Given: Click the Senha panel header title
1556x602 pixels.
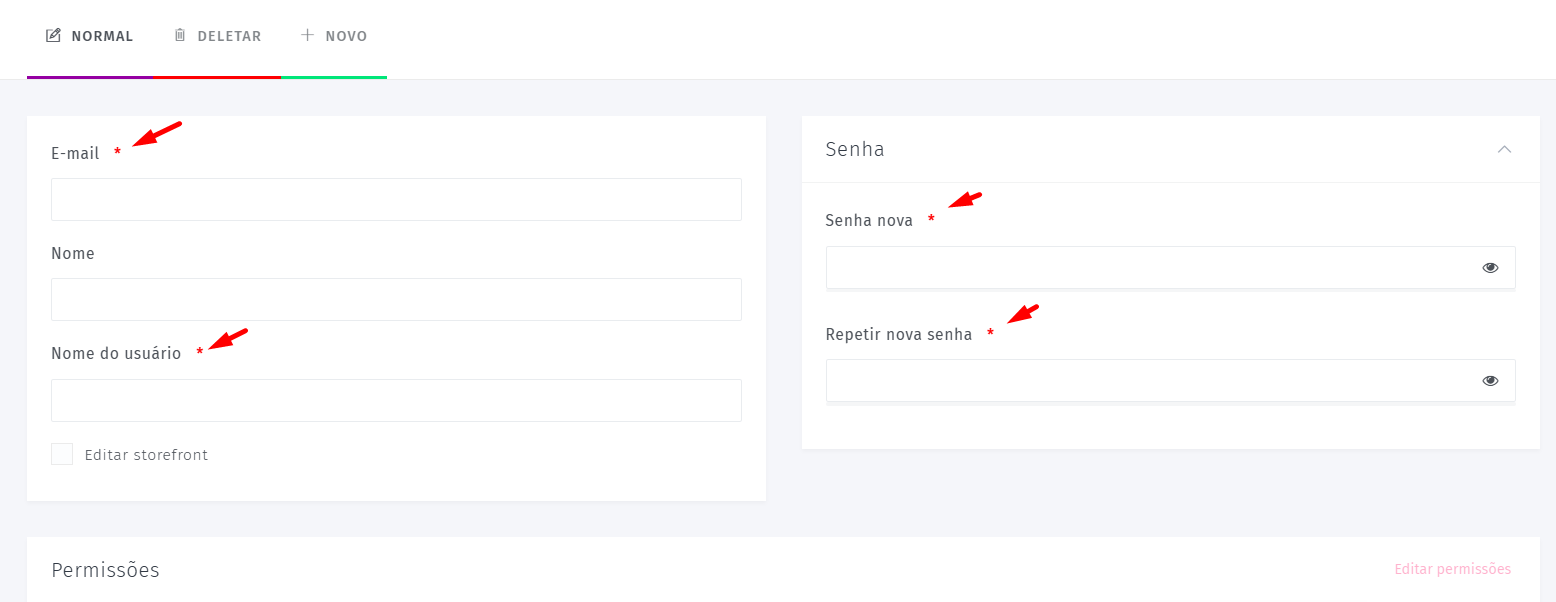Looking at the screenshot, I should [x=855, y=149].
